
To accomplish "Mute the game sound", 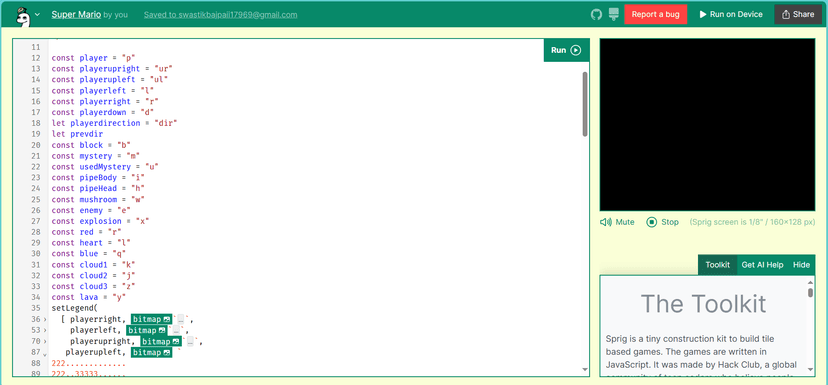I will pyautogui.click(x=617, y=222).
